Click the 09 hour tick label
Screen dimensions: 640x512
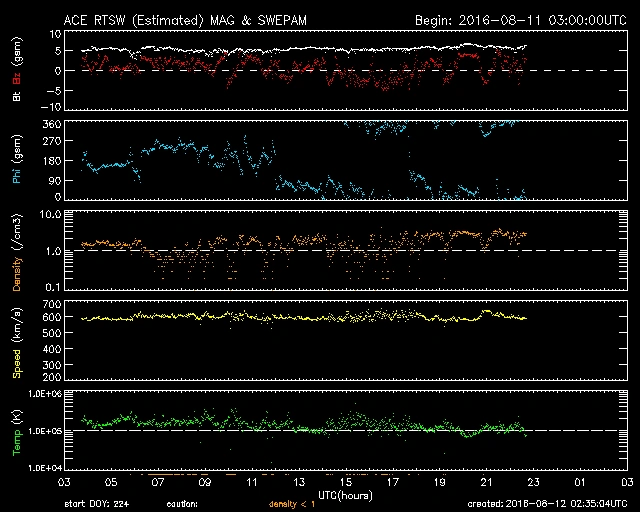click(205, 482)
